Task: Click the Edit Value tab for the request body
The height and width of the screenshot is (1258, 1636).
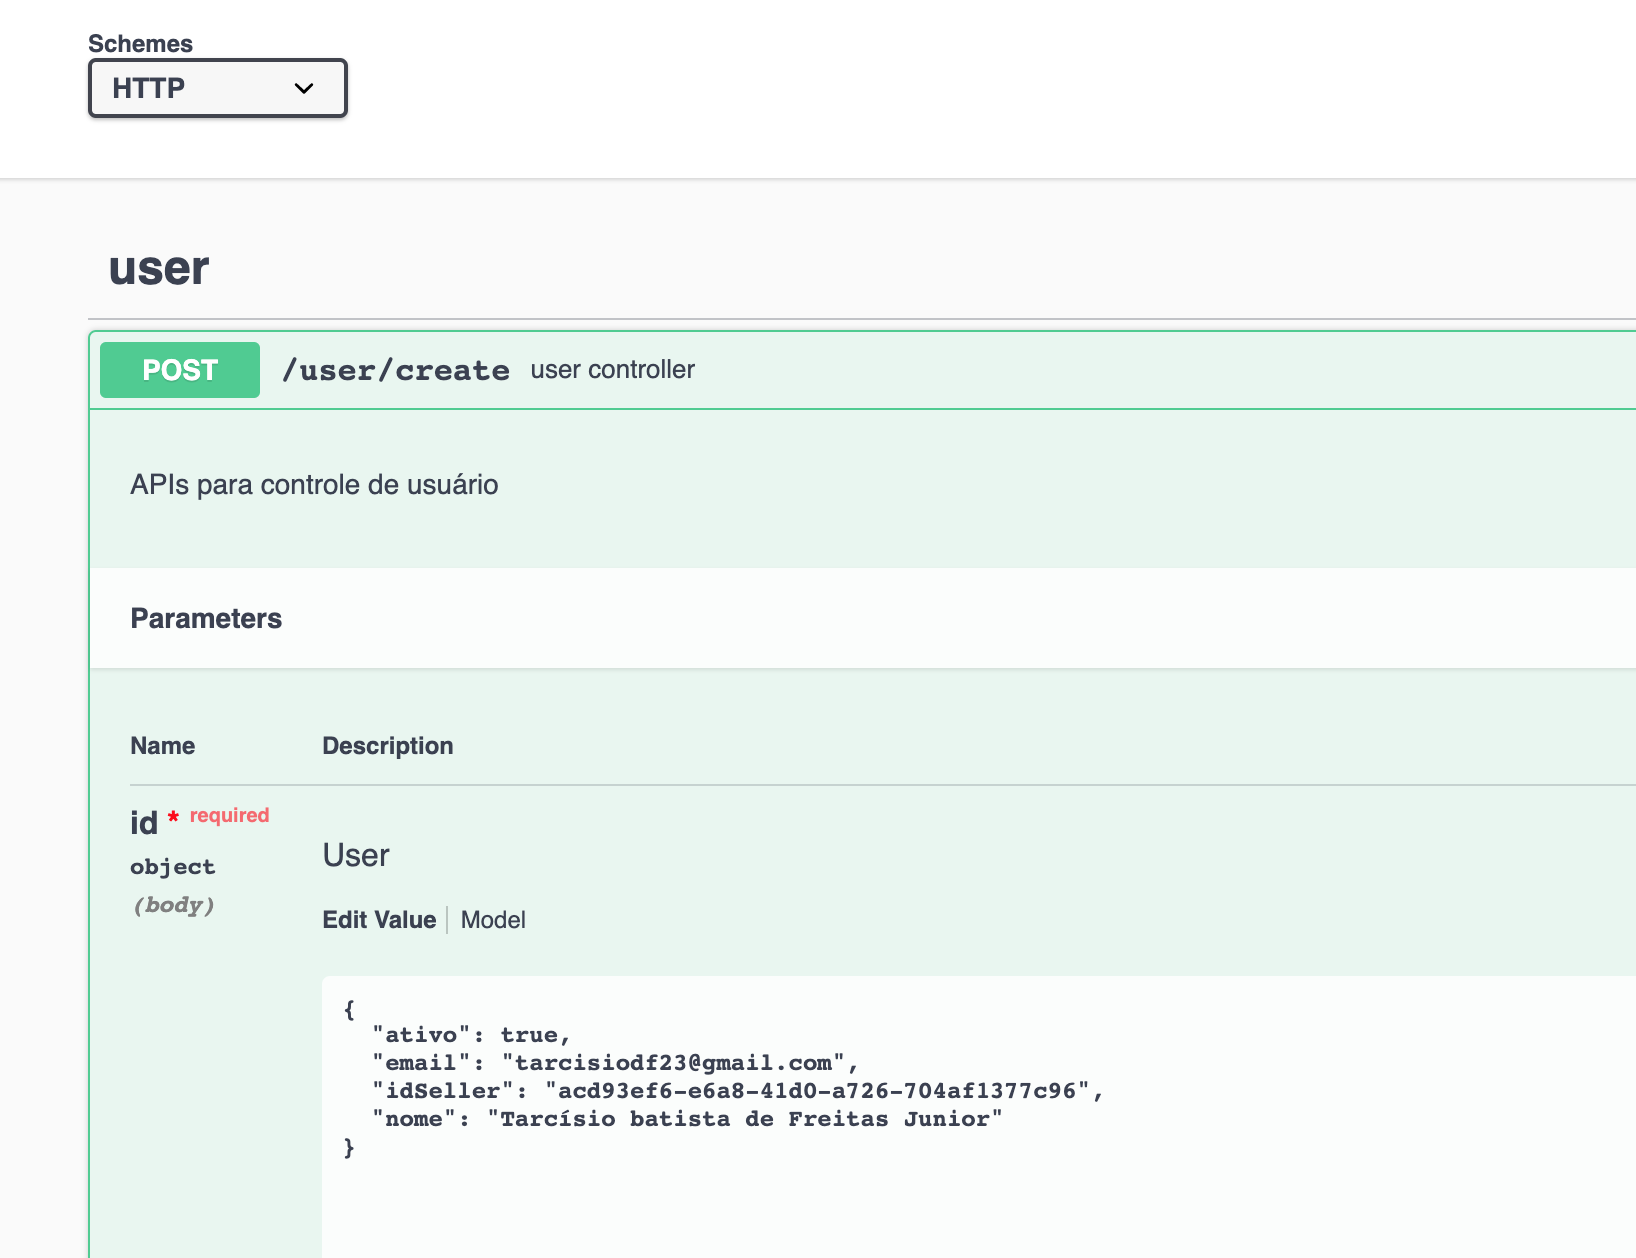Action: click(x=379, y=920)
